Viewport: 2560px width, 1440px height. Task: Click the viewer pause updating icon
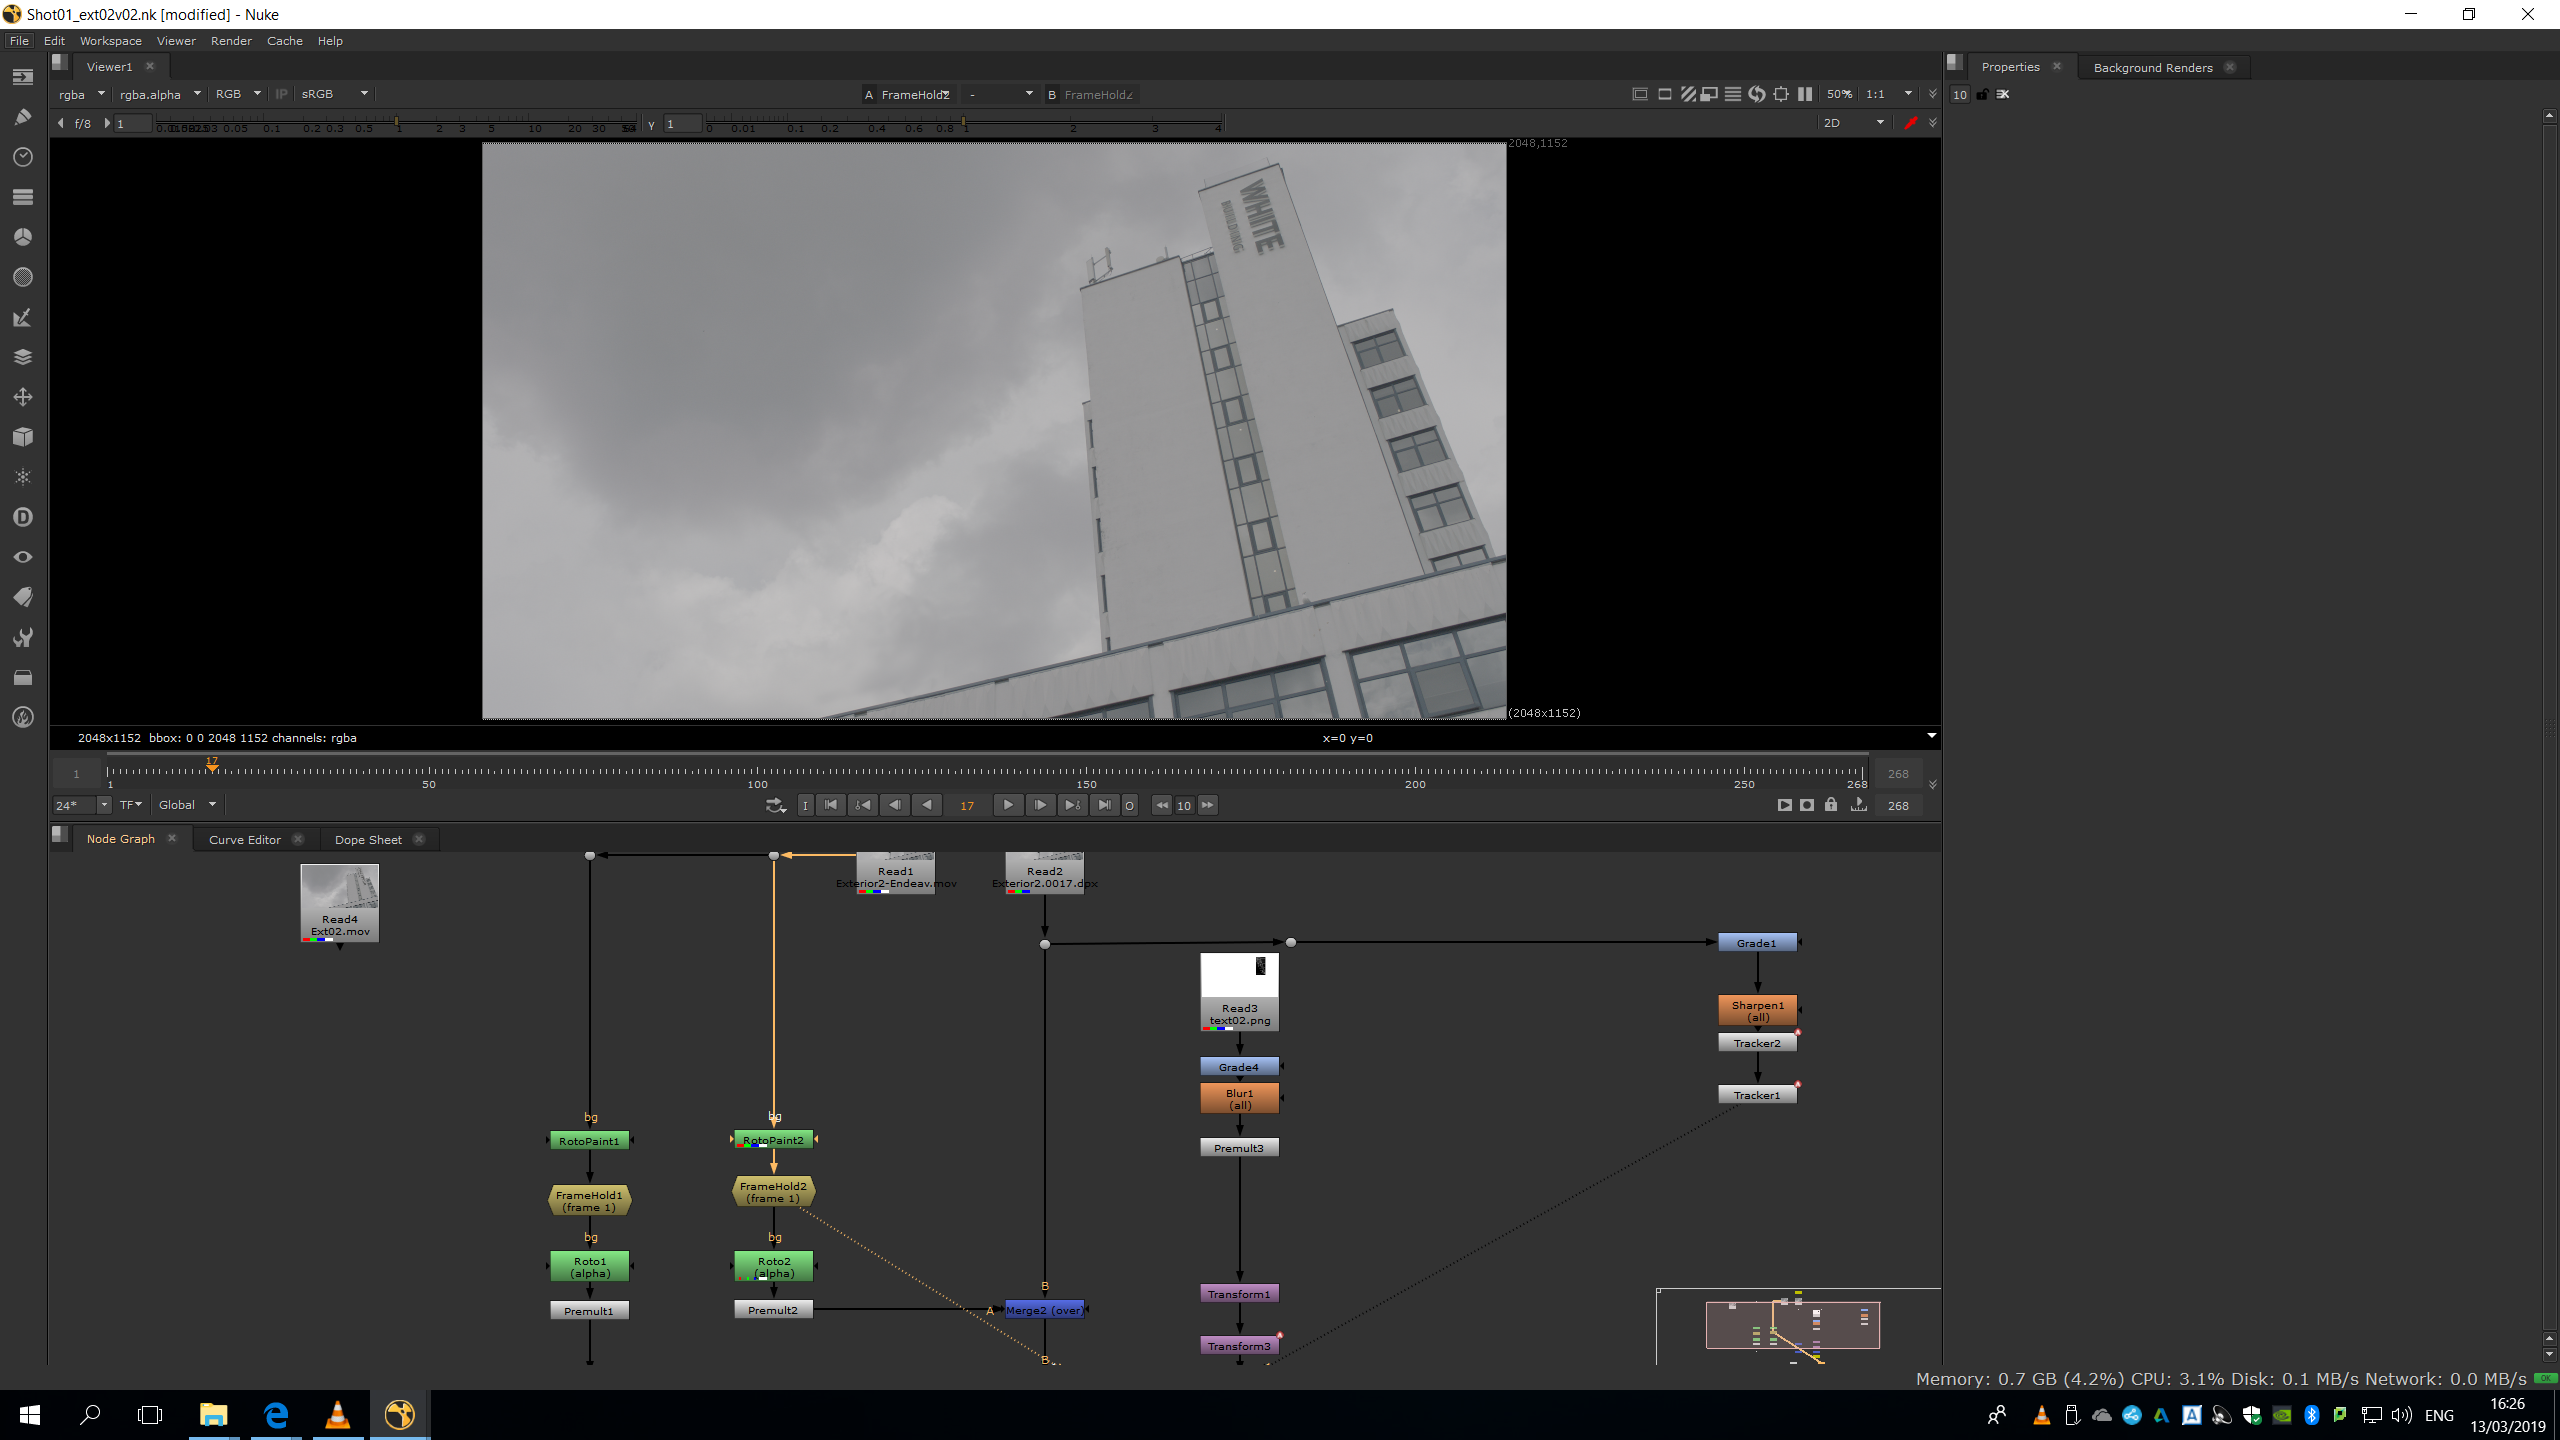pos(1805,94)
